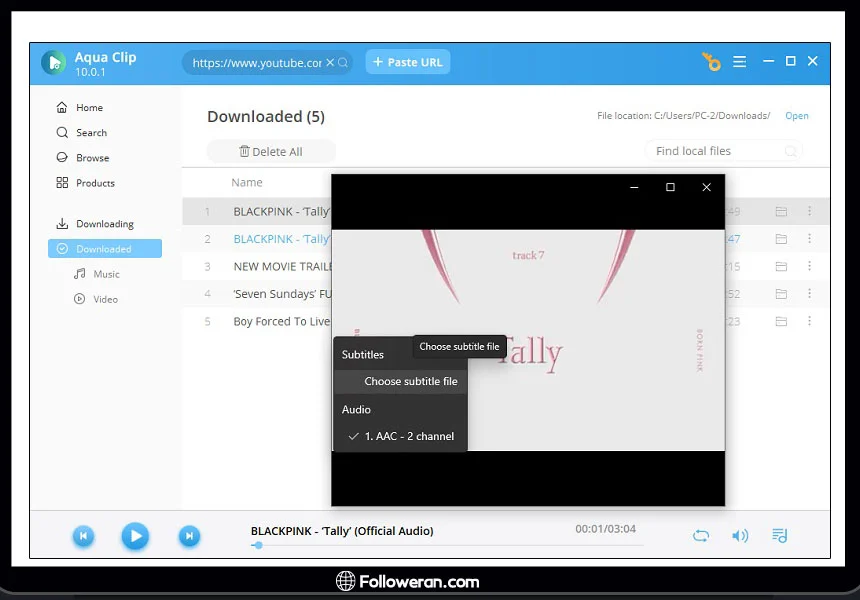Open the file location link

point(796,116)
